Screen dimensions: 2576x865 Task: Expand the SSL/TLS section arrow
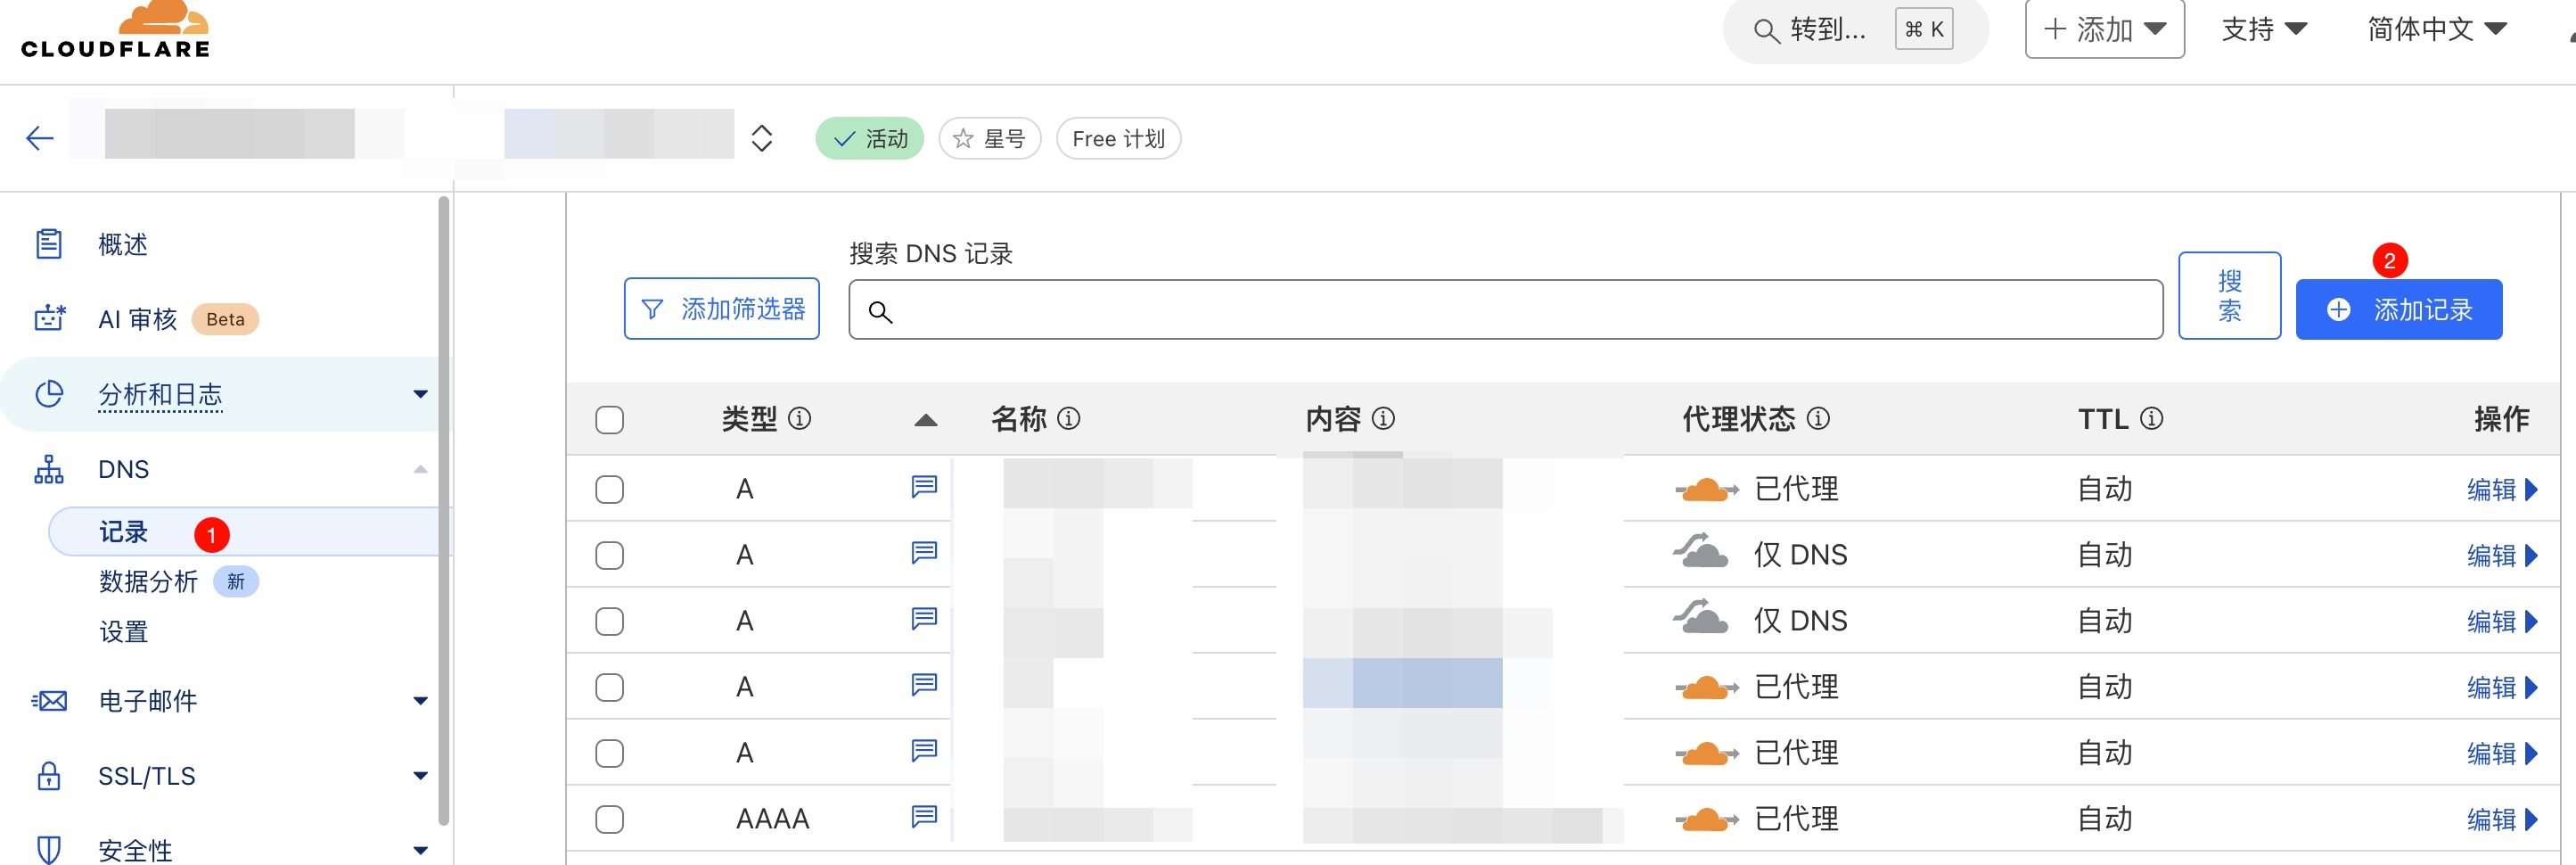click(x=420, y=776)
